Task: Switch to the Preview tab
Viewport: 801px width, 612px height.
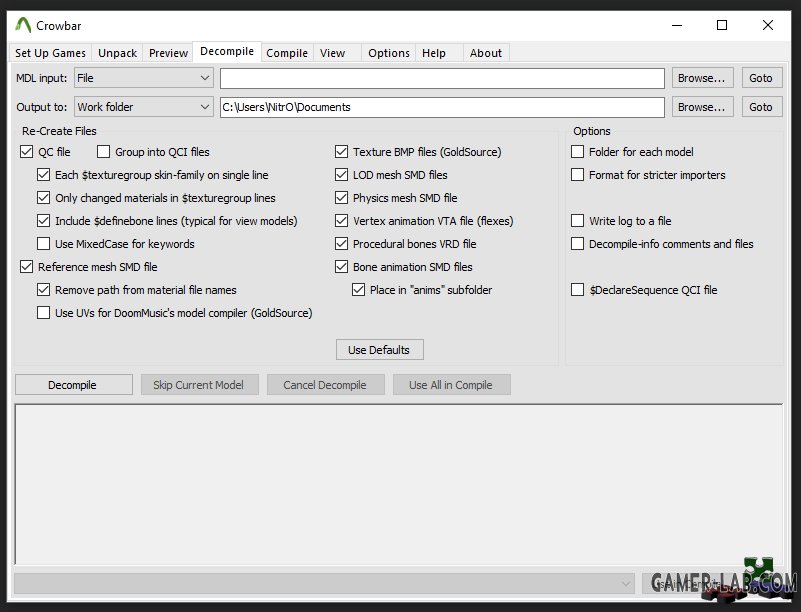Action: coord(168,53)
